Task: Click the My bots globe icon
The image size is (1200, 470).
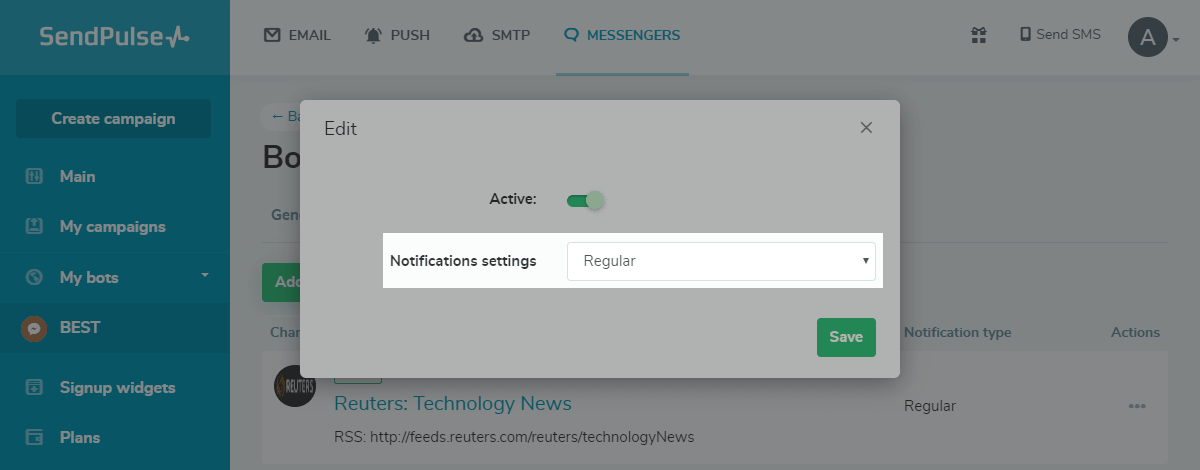Action: tap(34, 277)
